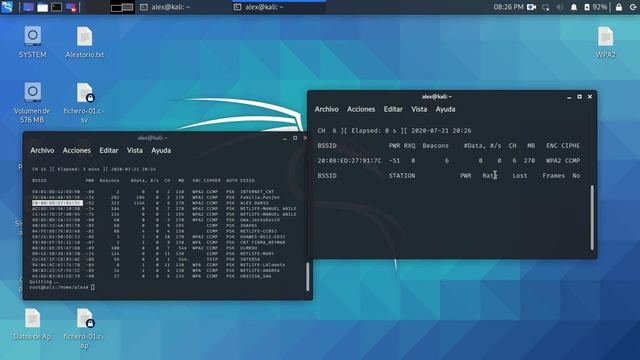This screenshot has width=640, height=360.
Task: Select the fichero-01.cap desktop file
Action: click(84, 329)
